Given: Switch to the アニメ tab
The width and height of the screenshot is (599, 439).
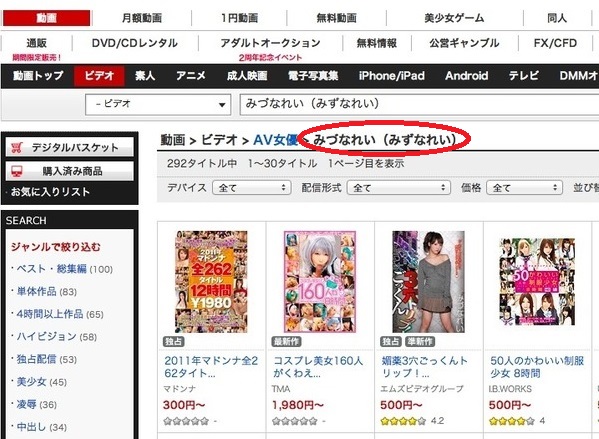Looking at the screenshot, I should 191,76.
